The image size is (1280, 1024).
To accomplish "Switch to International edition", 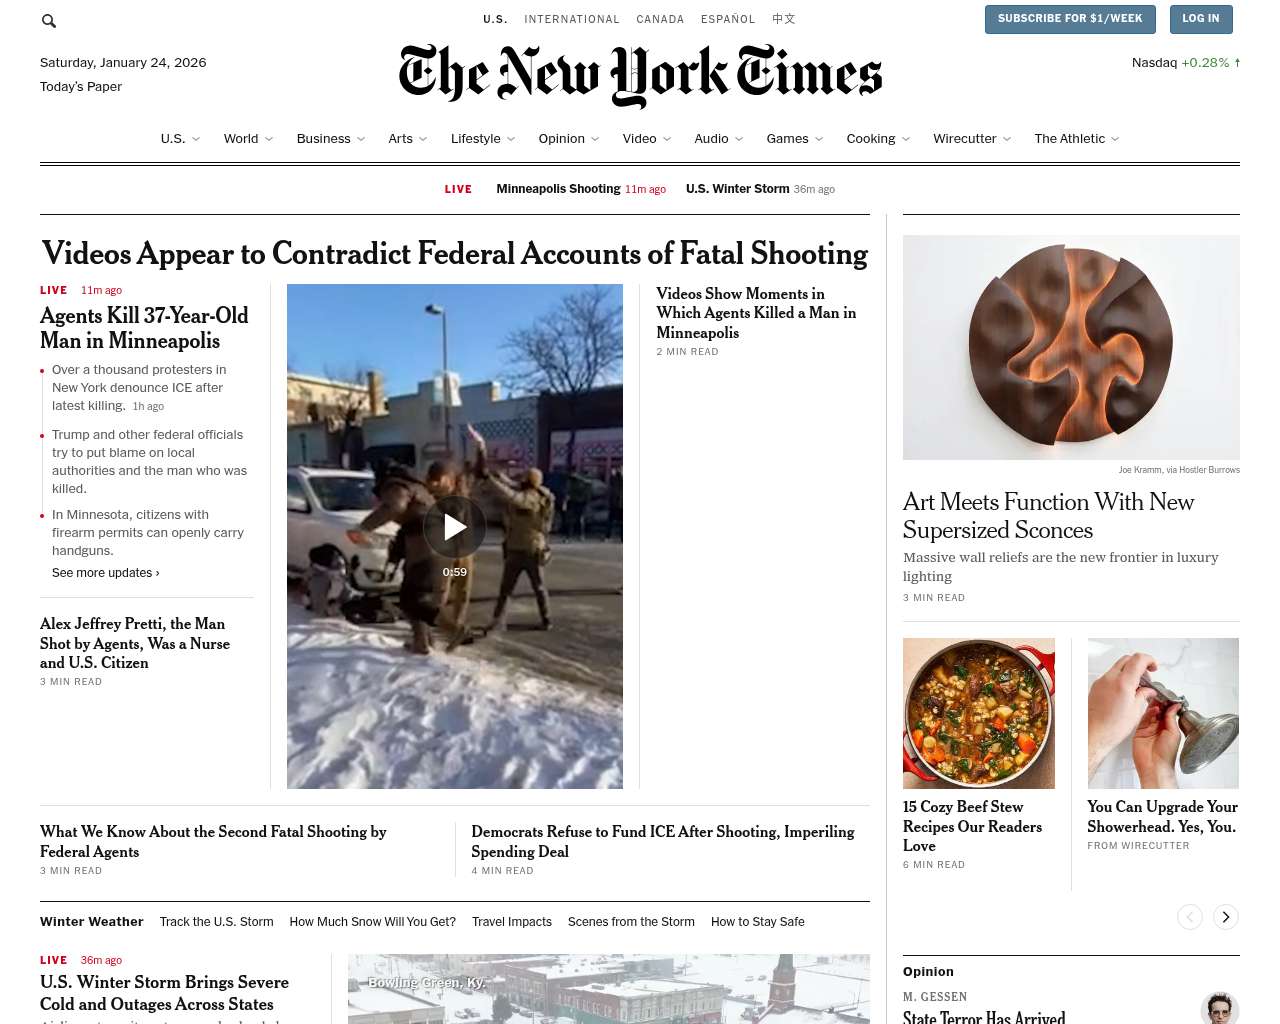I will coord(572,19).
